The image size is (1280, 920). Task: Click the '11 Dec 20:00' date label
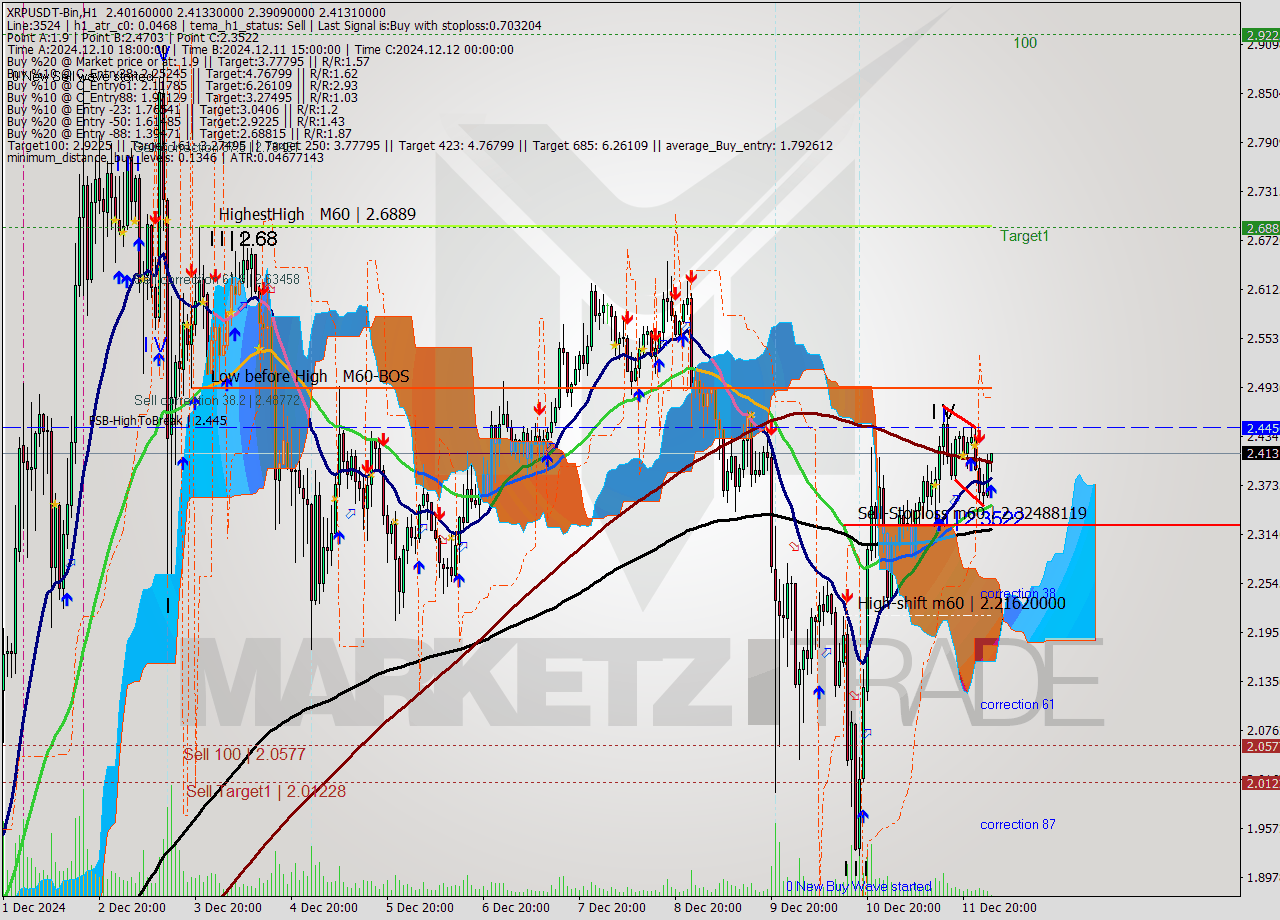point(999,908)
